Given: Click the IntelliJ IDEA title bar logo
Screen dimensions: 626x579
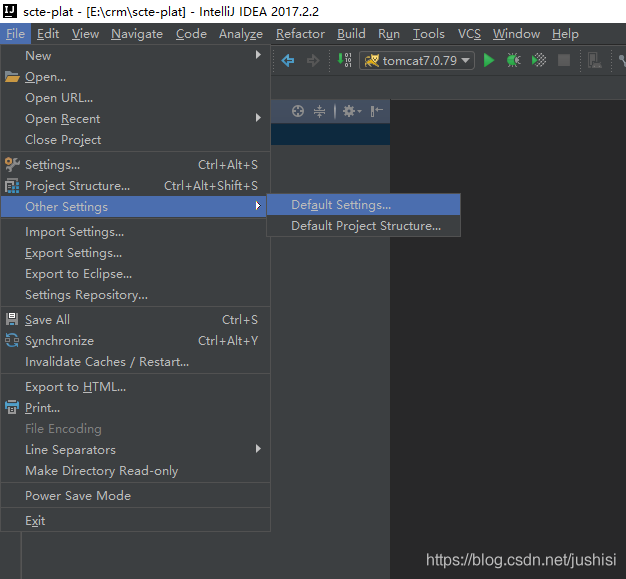Looking at the screenshot, I should click(x=10, y=11).
